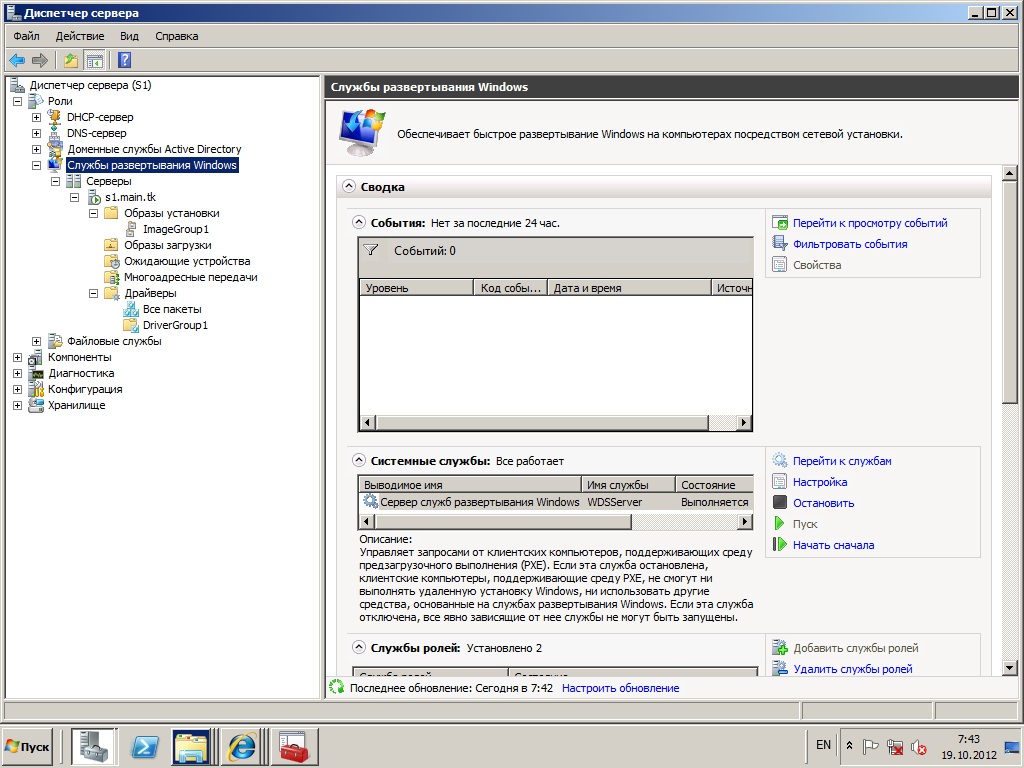Click the WDSServer service gear icon
This screenshot has height=768, width=1024.
click(370, 502)
